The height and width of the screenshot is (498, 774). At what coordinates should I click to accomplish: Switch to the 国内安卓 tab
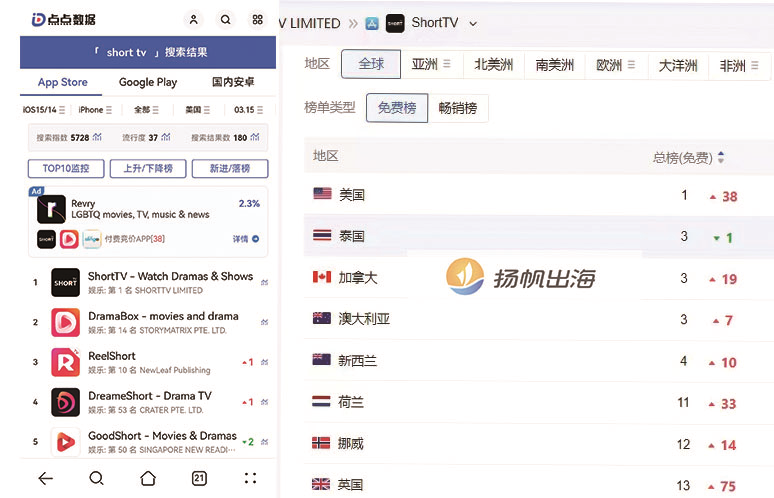click(233, 82)
